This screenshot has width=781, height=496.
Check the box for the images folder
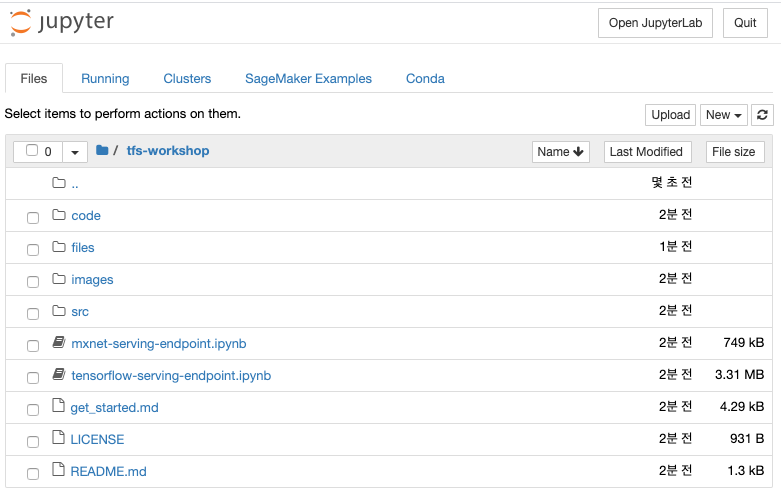coord(33,282)
